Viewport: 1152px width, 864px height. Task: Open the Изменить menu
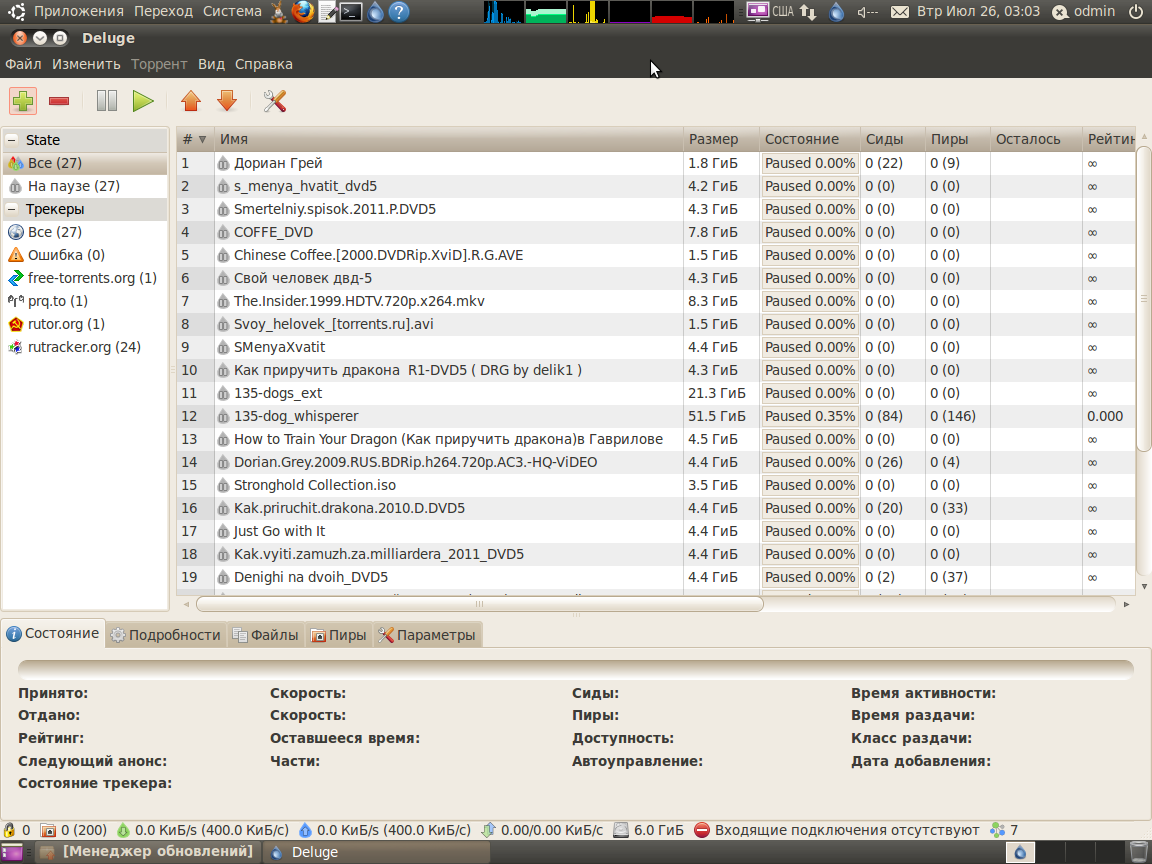click(86, 64)
